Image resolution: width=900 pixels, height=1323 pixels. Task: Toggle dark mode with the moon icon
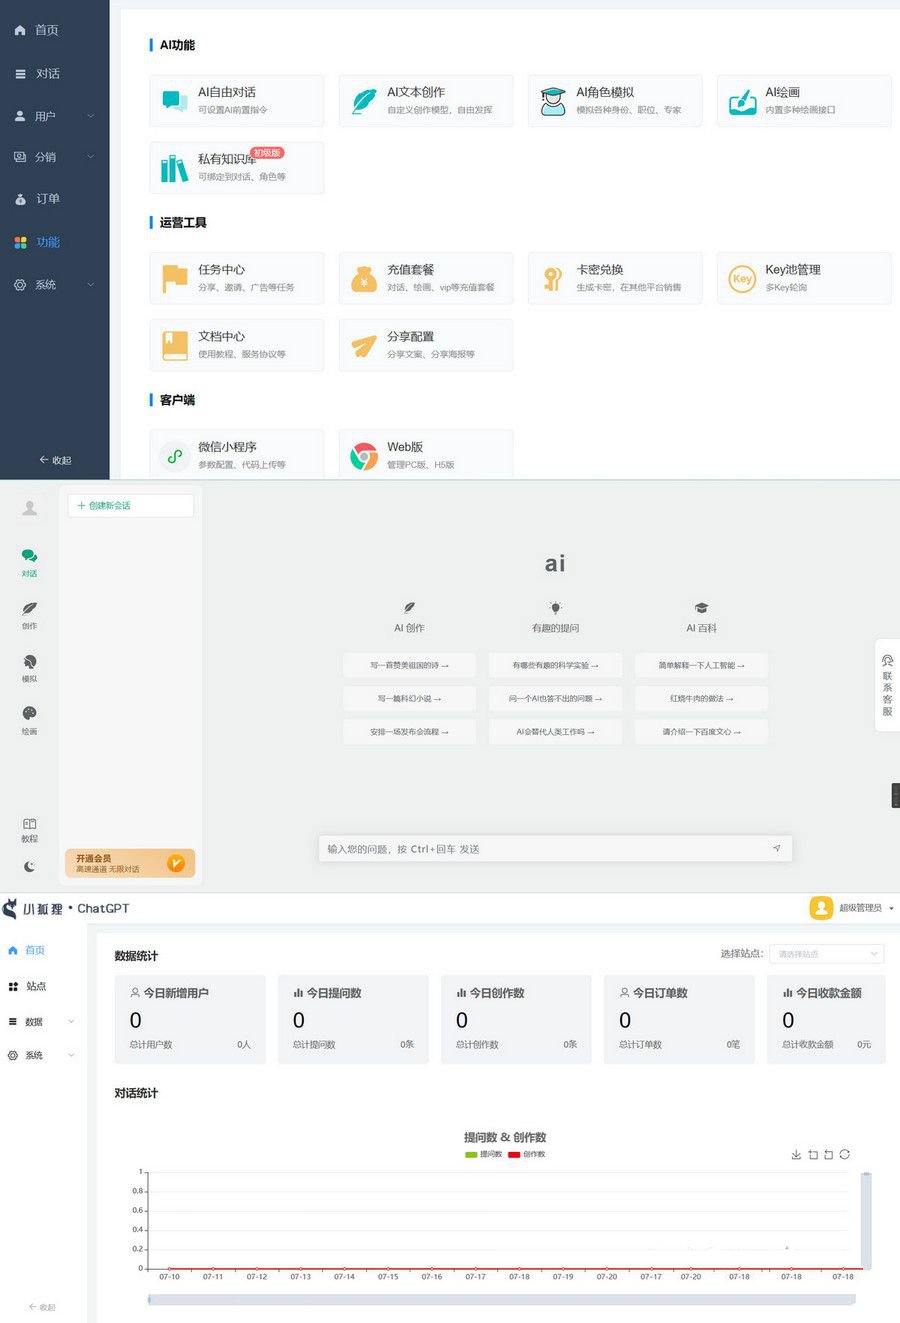(x=28, y=866)
